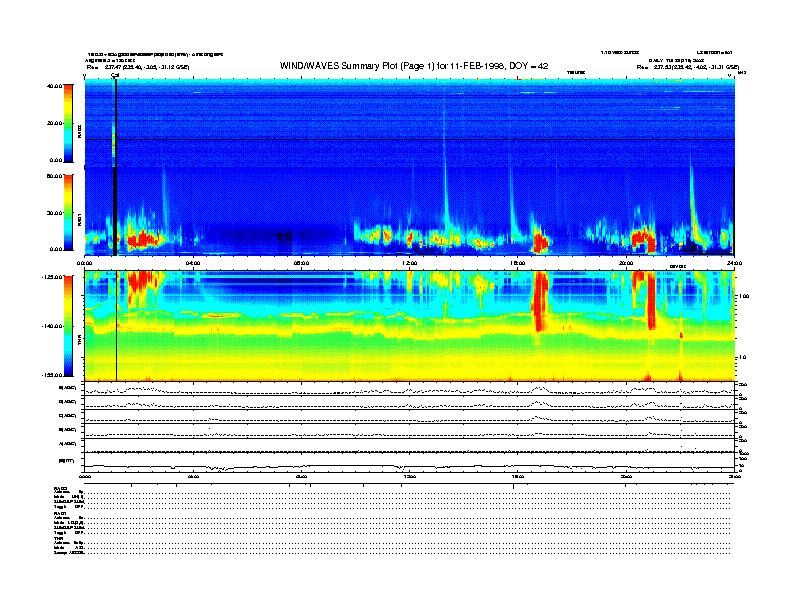The image size is (792, 612).
Task: Click the 16:00 label under RAD1 spectrogram
Action: pos(518,263)
